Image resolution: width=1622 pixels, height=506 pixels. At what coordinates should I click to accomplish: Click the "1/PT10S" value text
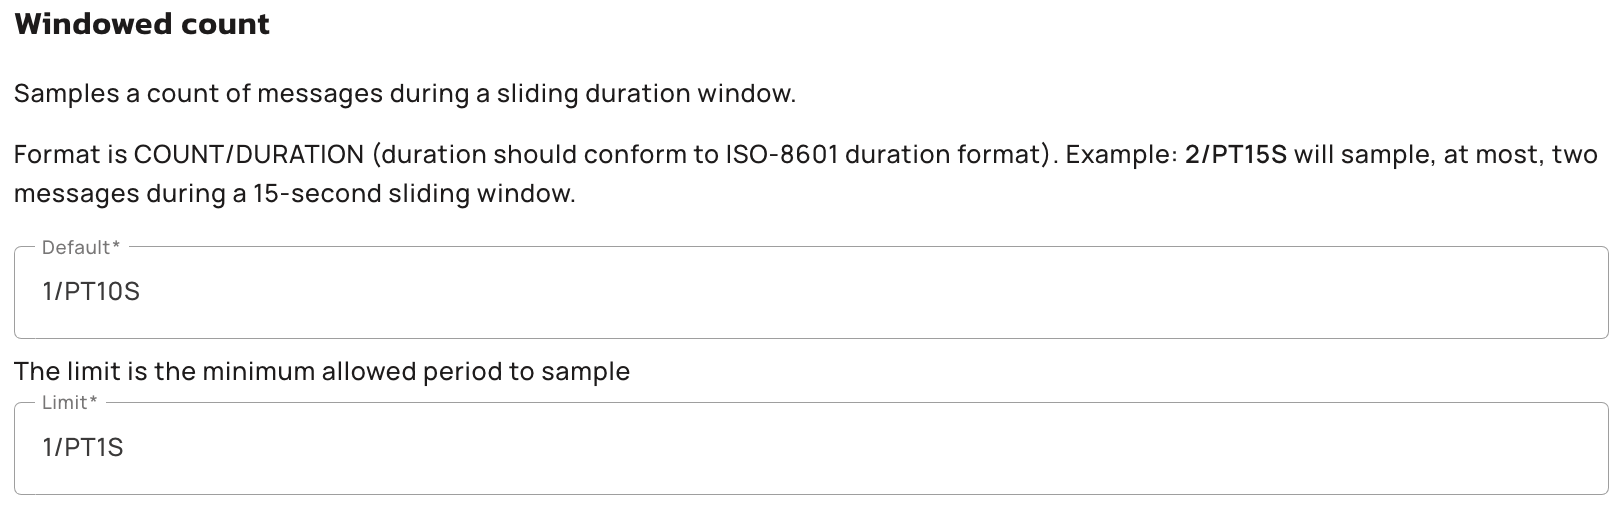(x=91, y=293)
